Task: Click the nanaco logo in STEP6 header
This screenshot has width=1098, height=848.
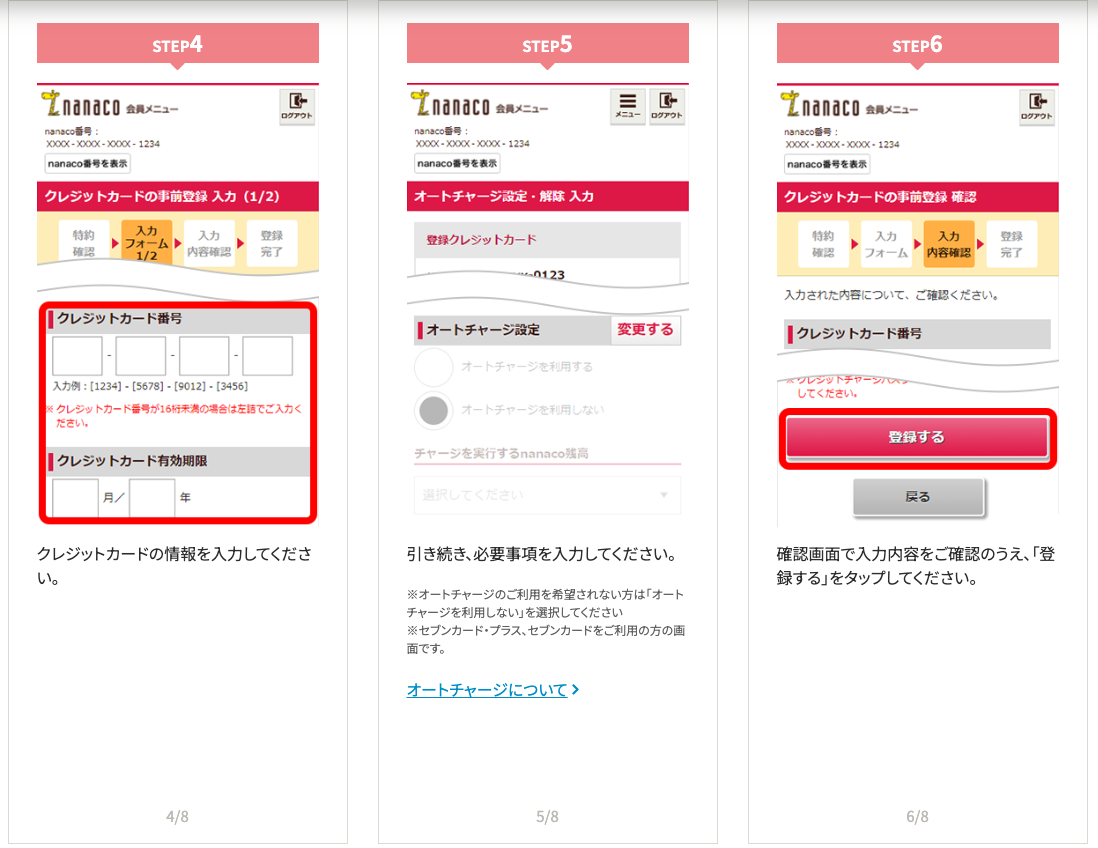Action: pos(821,105)
